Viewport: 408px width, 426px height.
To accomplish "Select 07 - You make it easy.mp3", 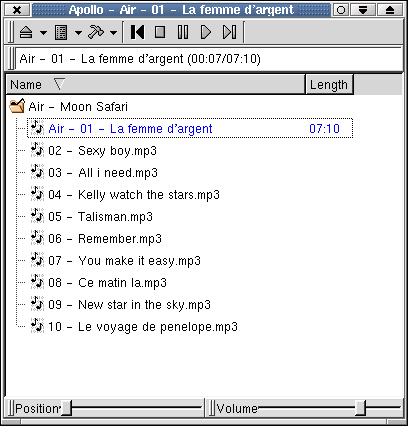I will [x=124, y=261].
